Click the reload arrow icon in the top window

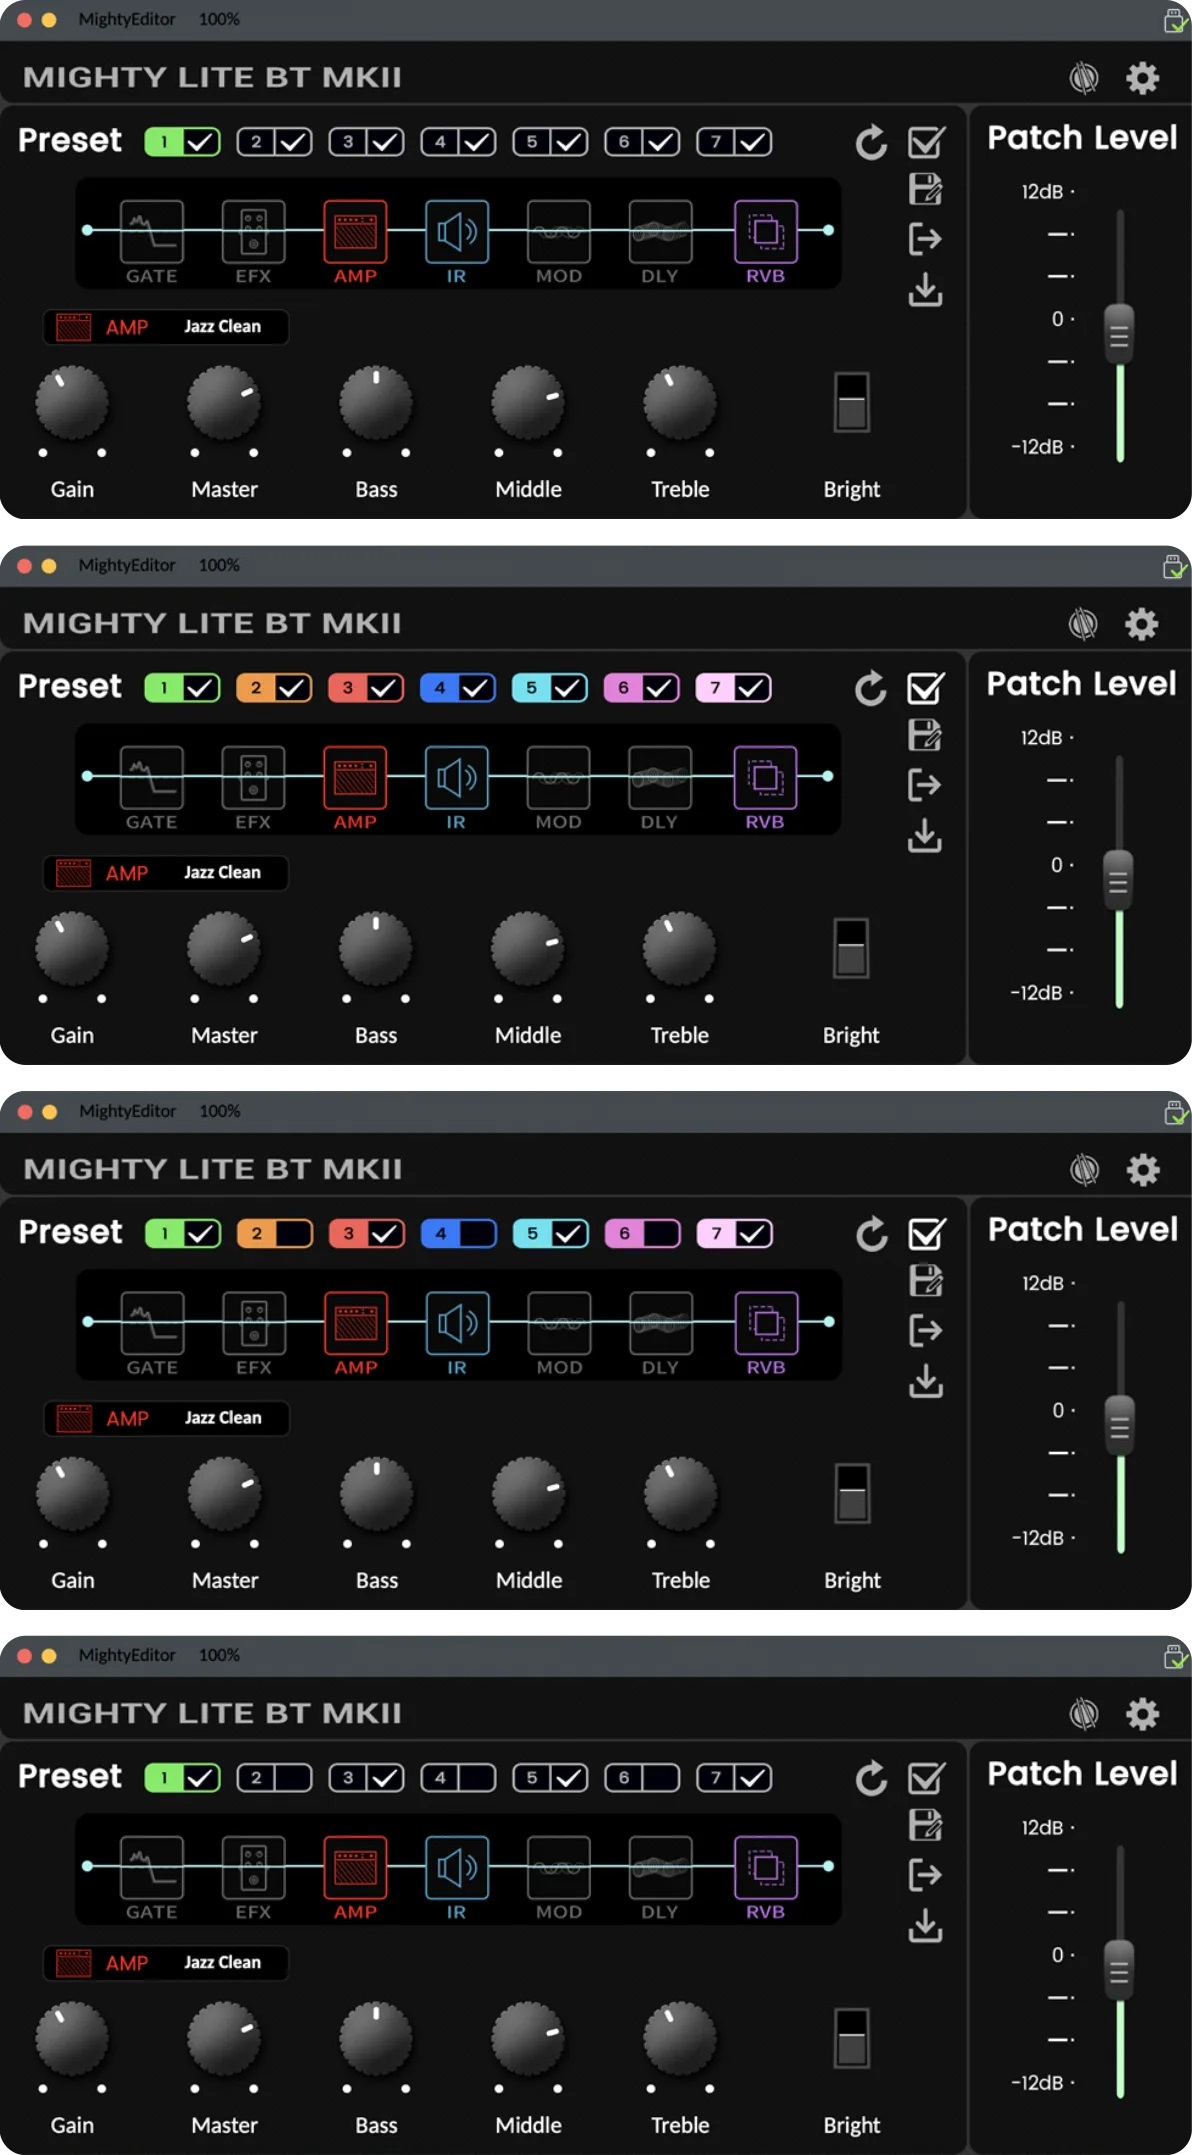click(871, 143)
